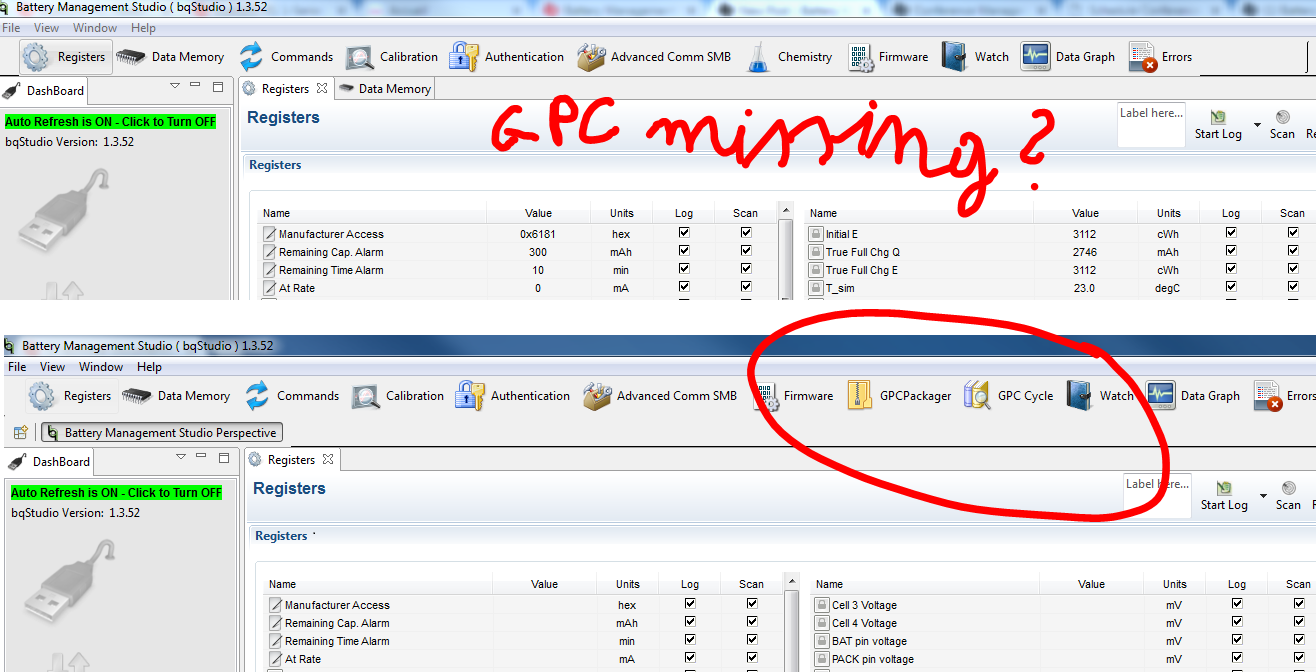Screen dimensions: 1316x672
Task: Open Watch in the lower window toolbar
Action: pyautogui.click(x=1100, y=396)
